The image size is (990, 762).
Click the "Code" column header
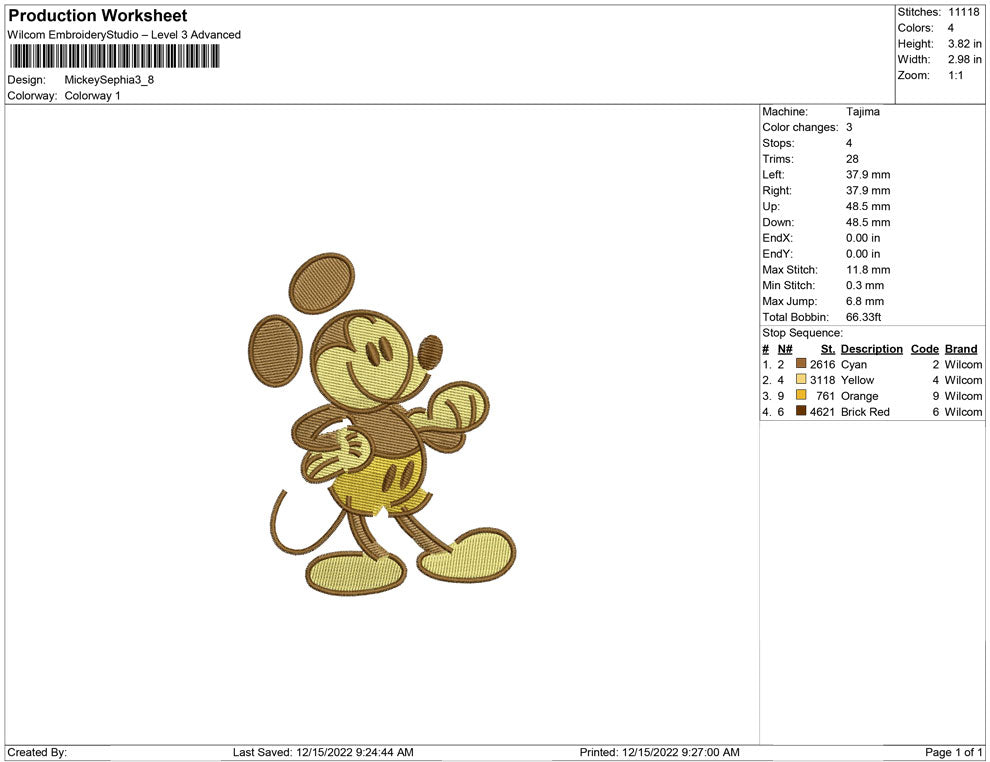pyautogui.click(x=925, y=349)
